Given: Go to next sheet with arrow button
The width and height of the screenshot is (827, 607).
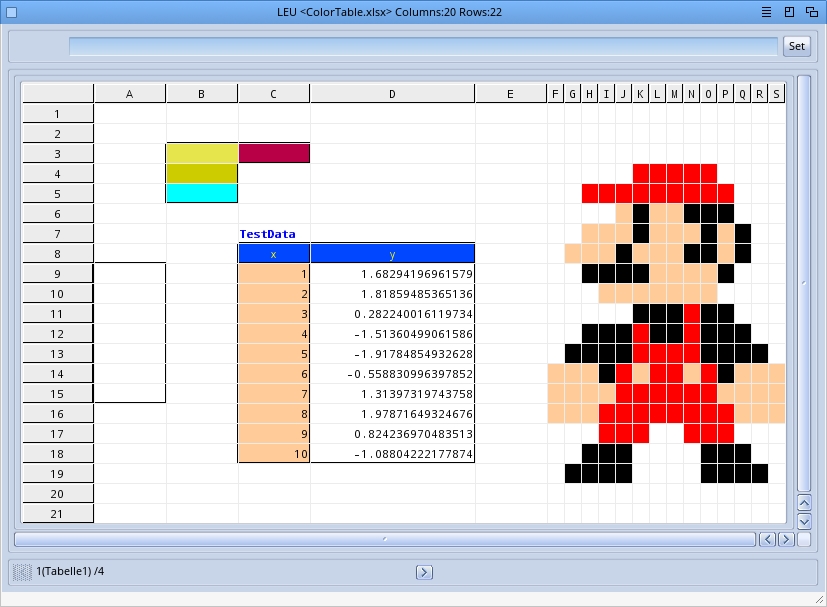Looking at the screenshot, I should [424, 572].
